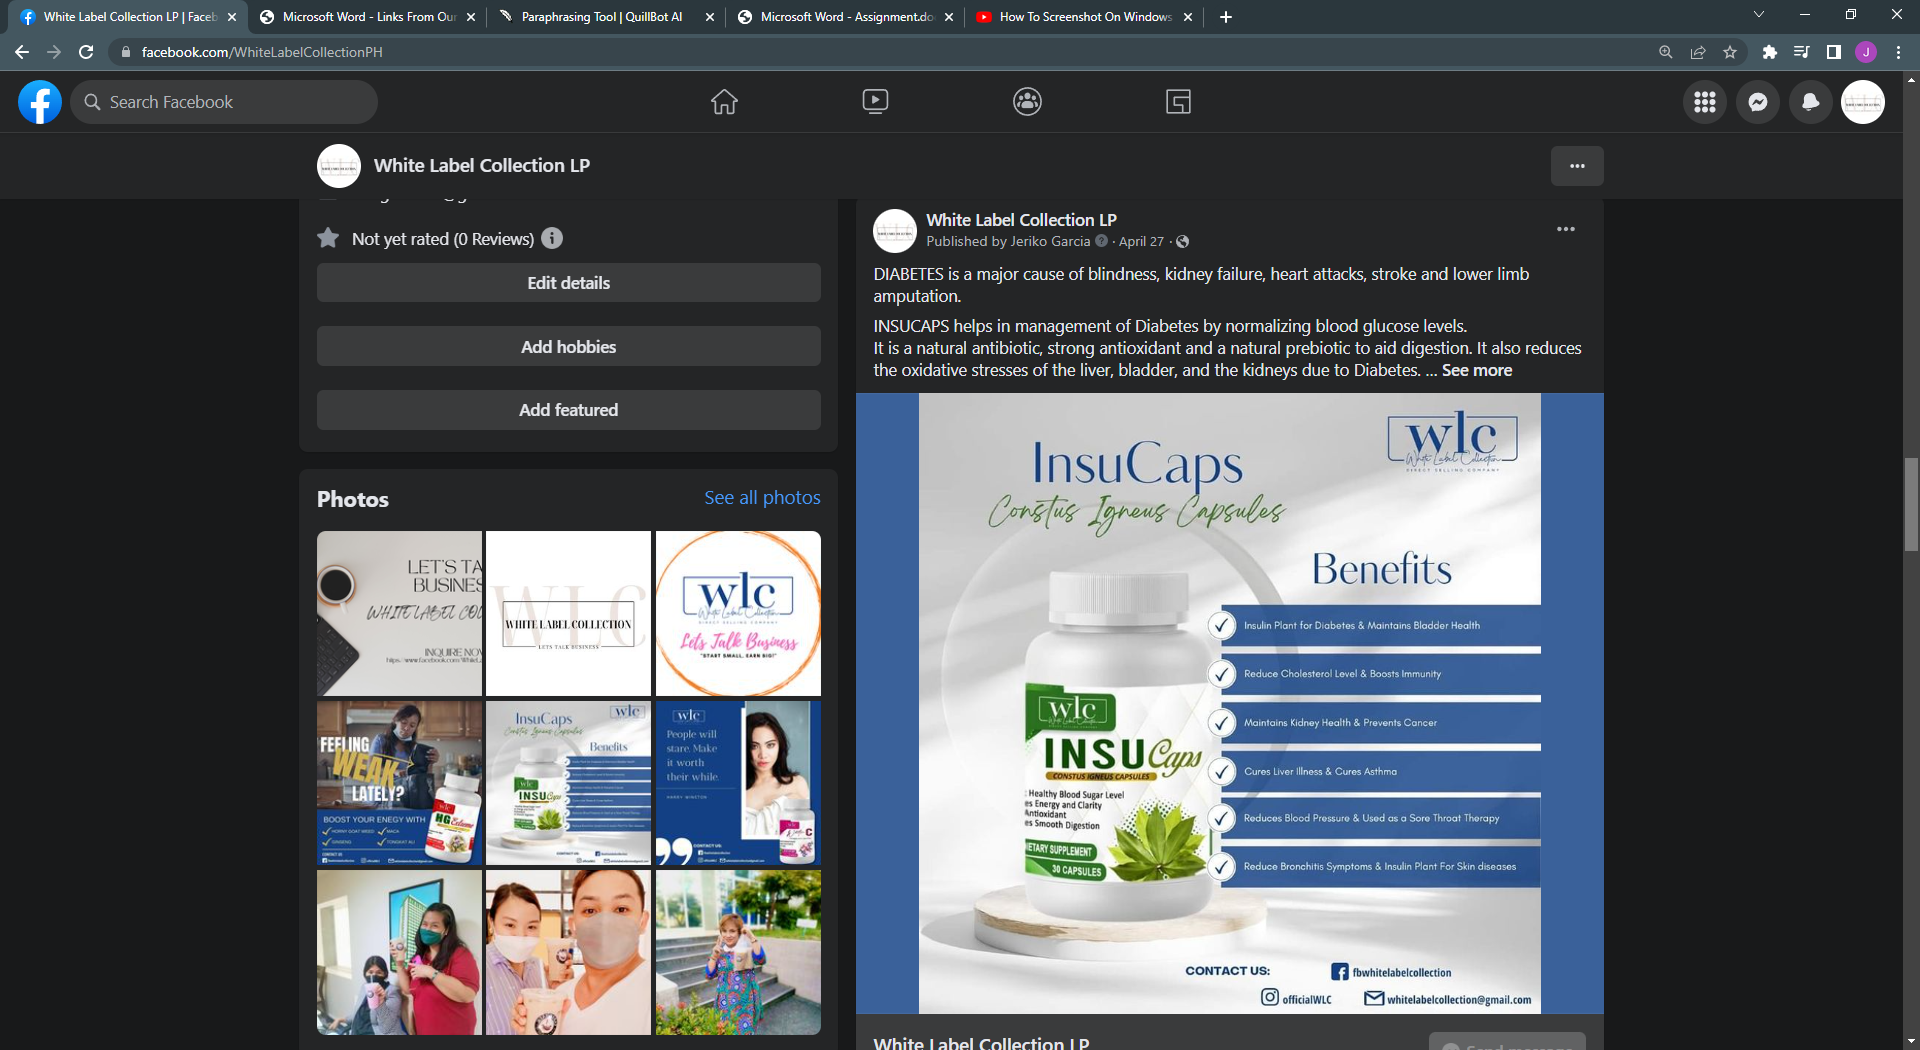Open the wlc Lets Talk Business circle thumbnail

click(x=738, y=613)
